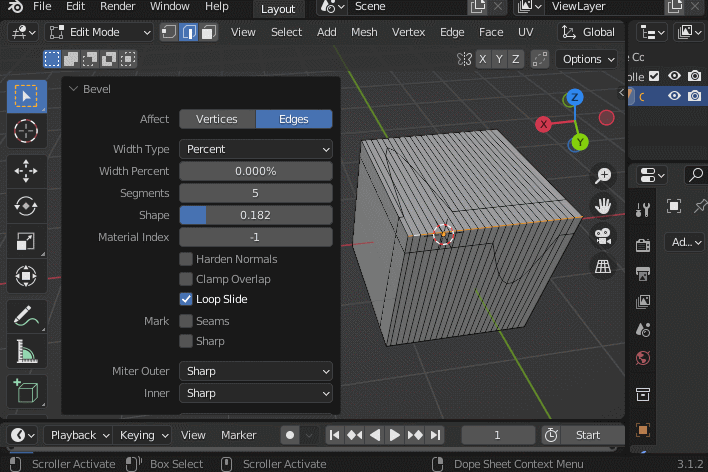Uncheck the Loop Slide option
The image size is (708, 472).
pyautogui.click(x=186, y=299)
